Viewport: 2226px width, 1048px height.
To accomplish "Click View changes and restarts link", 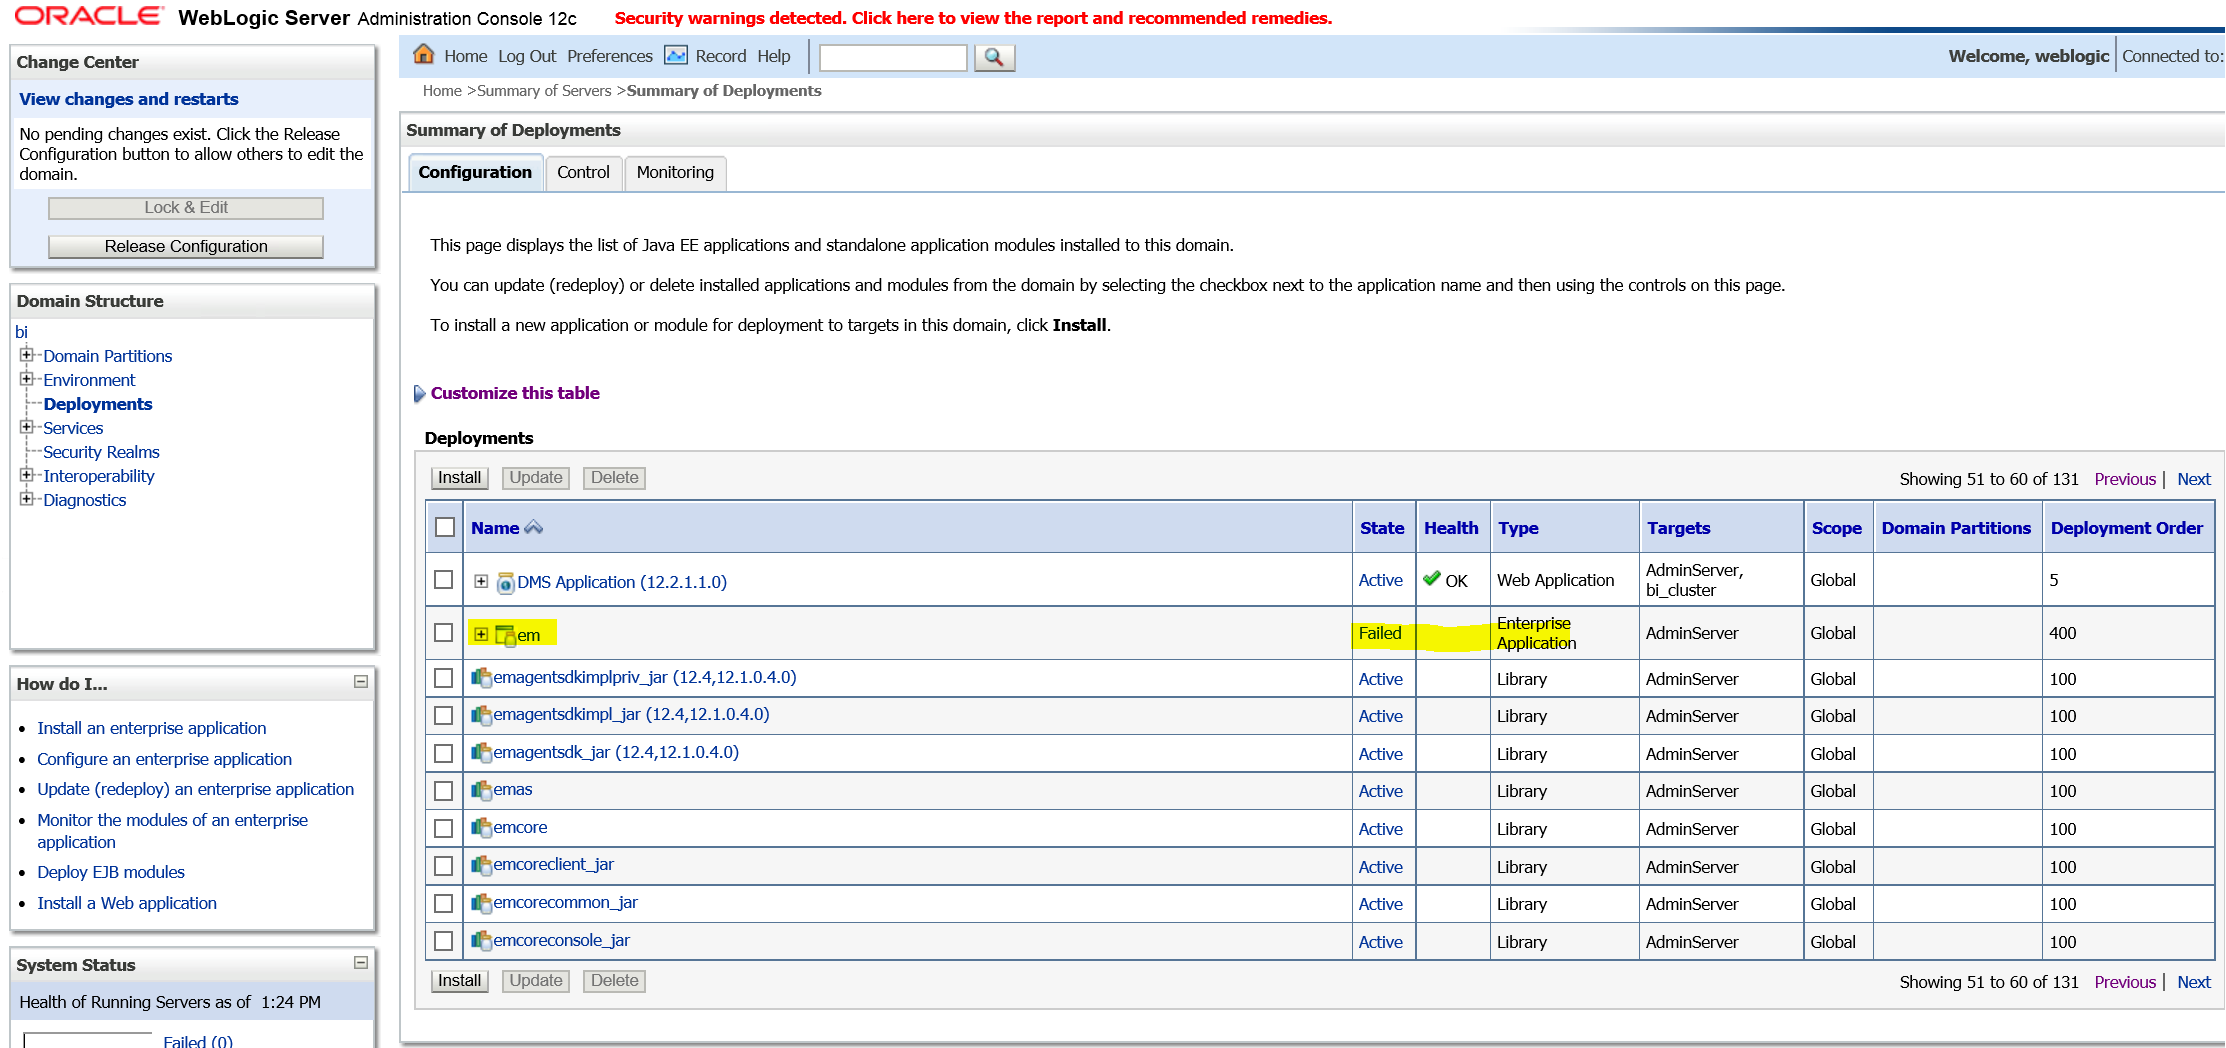I will pyautogui.click(x=129, y=99).
